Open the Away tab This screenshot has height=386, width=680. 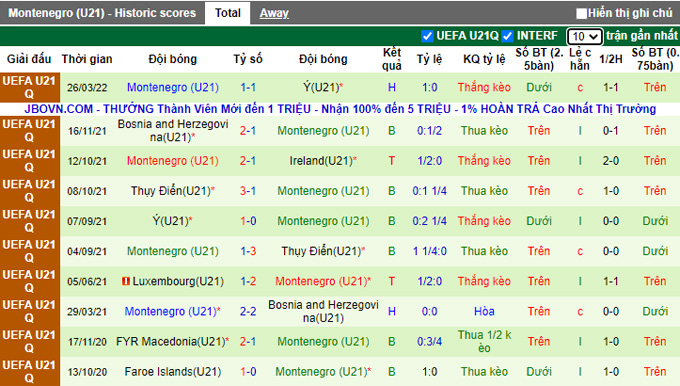pyautogui.click(x=274, y=13)
